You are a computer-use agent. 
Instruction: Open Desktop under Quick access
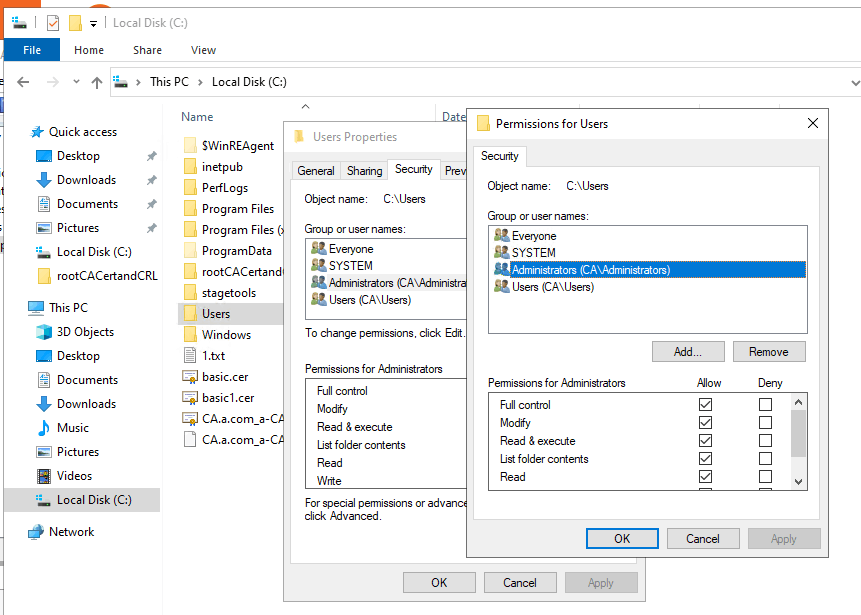coord(78,156)
